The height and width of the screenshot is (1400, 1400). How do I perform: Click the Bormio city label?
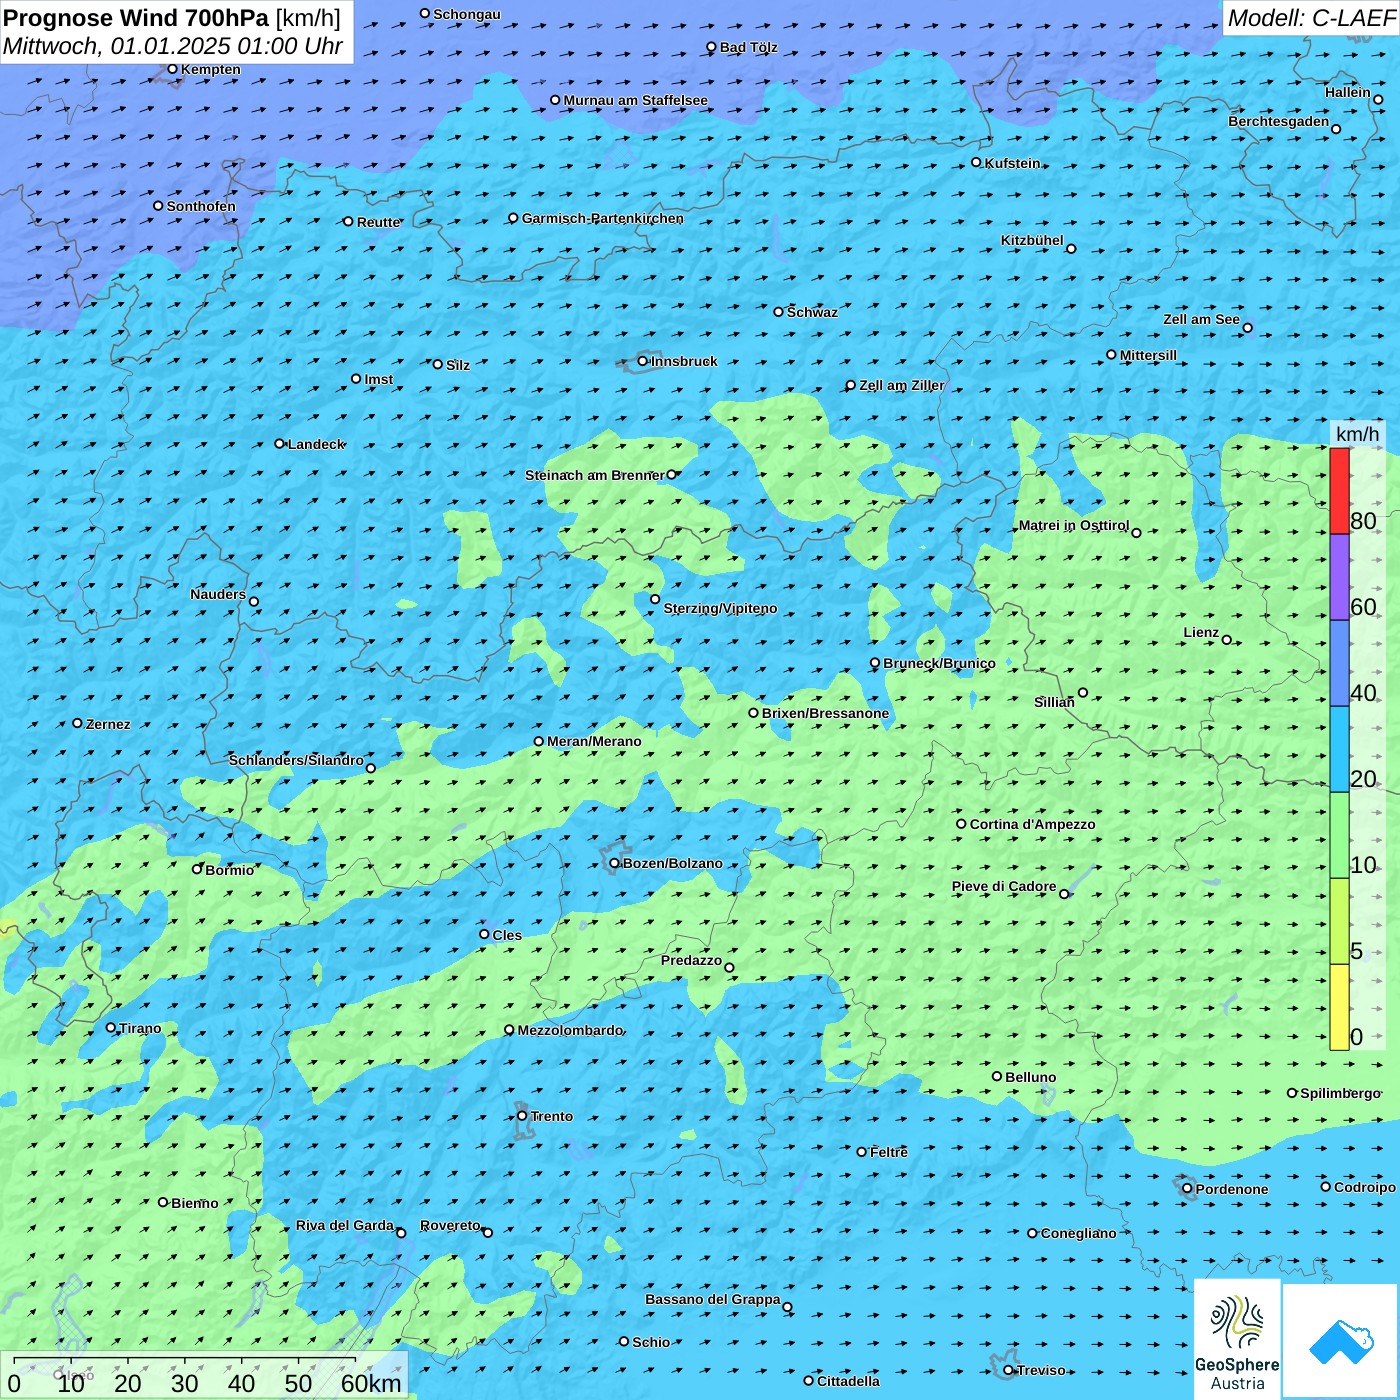tap(230, 870)
